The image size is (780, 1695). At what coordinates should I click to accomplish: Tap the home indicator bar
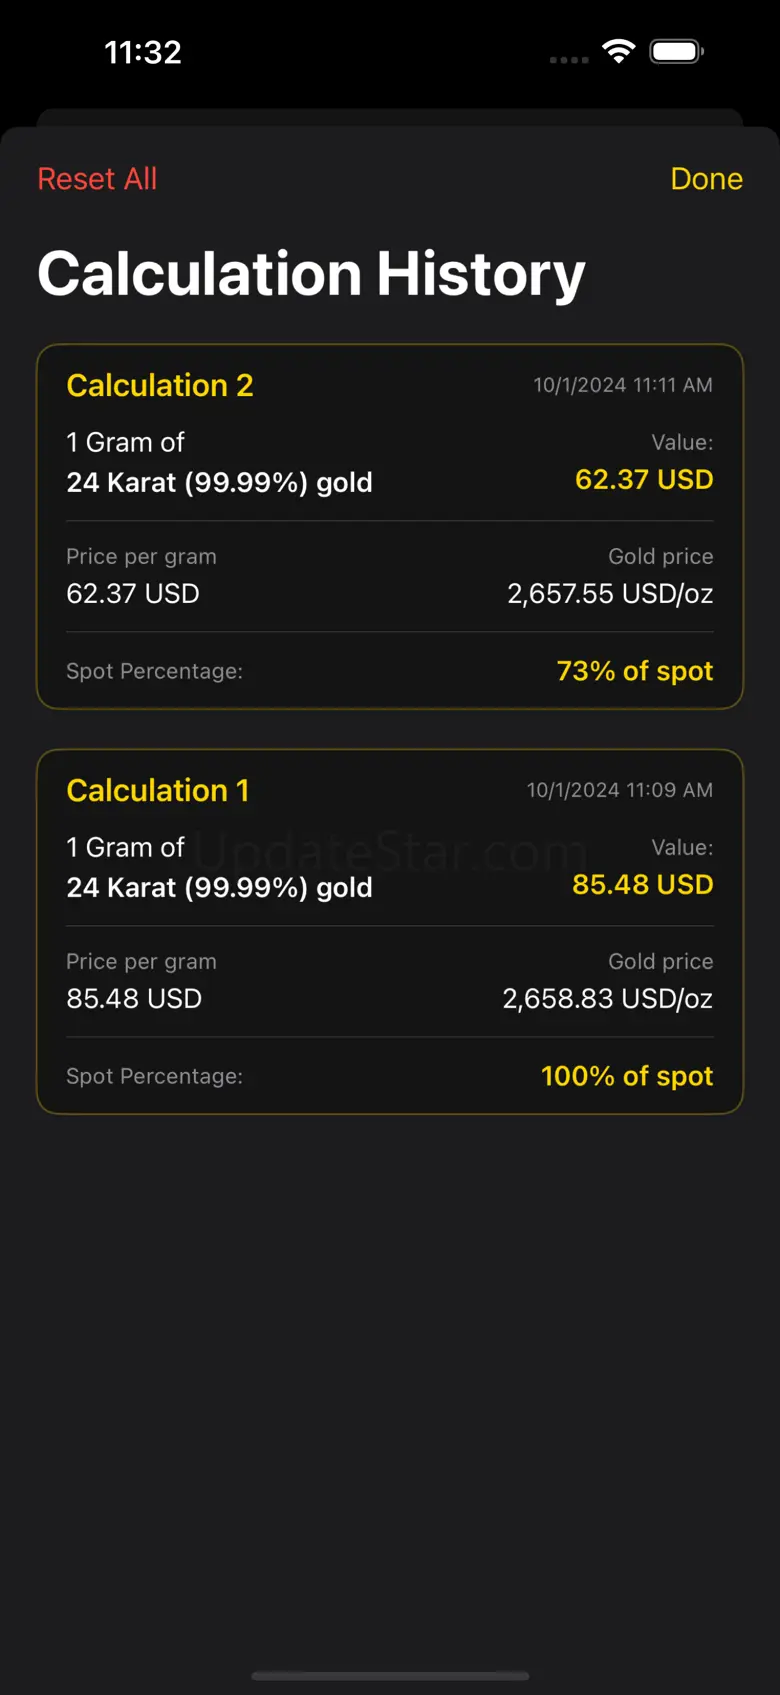[x=390, y=1675]
